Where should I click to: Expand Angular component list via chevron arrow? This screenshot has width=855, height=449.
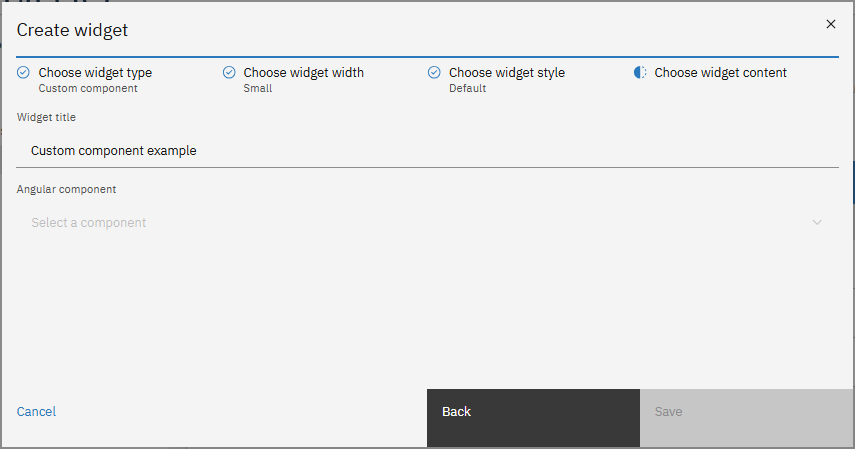coord(817,223)
